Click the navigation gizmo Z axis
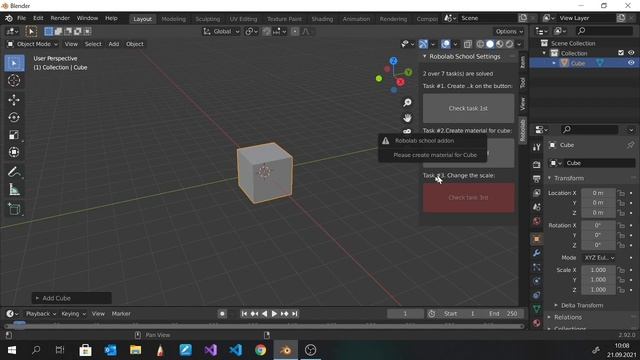The image size is (640, 360). [x=393, y=61]
